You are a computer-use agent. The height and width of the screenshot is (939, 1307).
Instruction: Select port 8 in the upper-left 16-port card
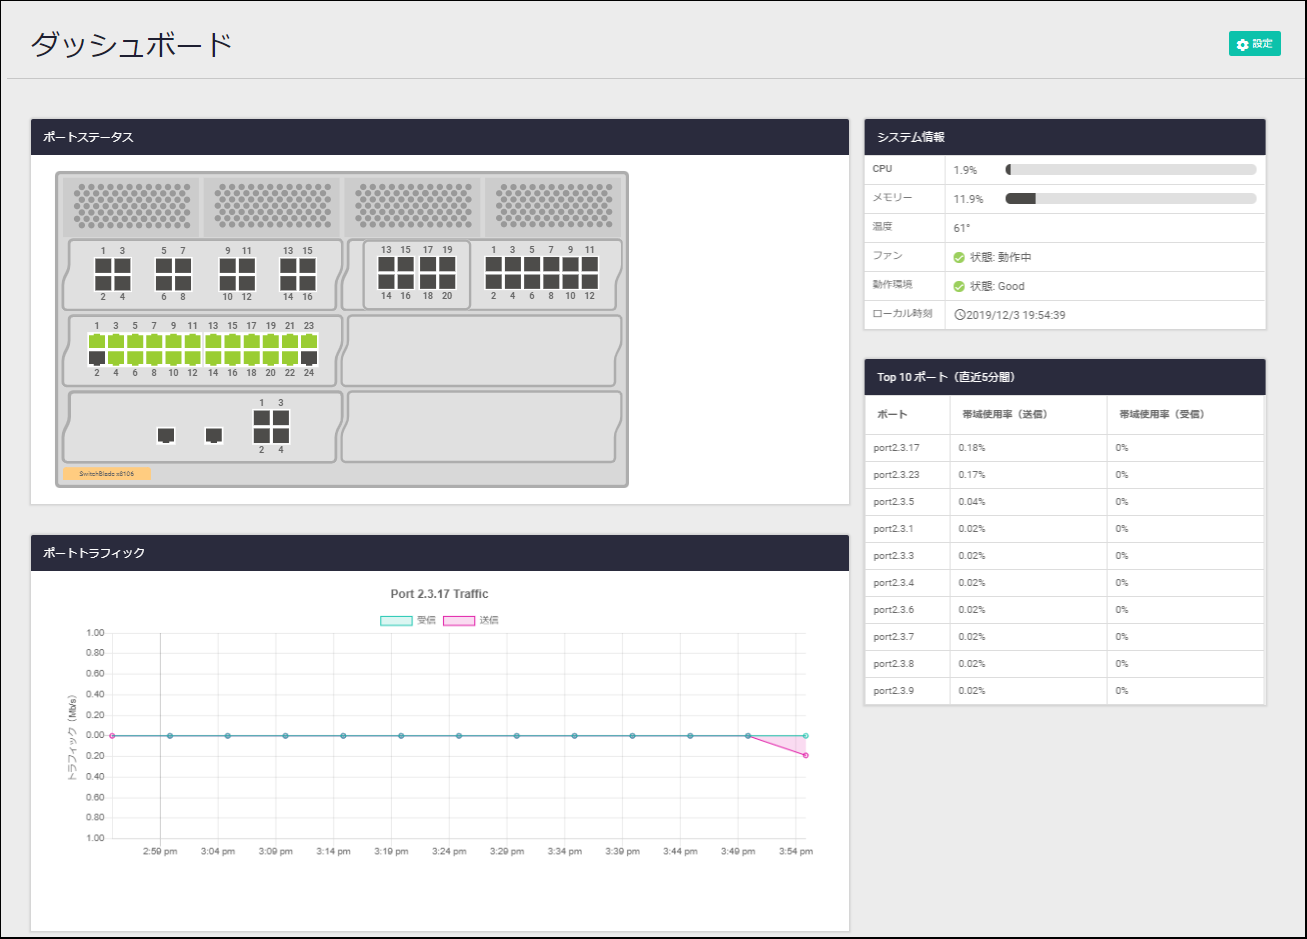tap(183, 283)
